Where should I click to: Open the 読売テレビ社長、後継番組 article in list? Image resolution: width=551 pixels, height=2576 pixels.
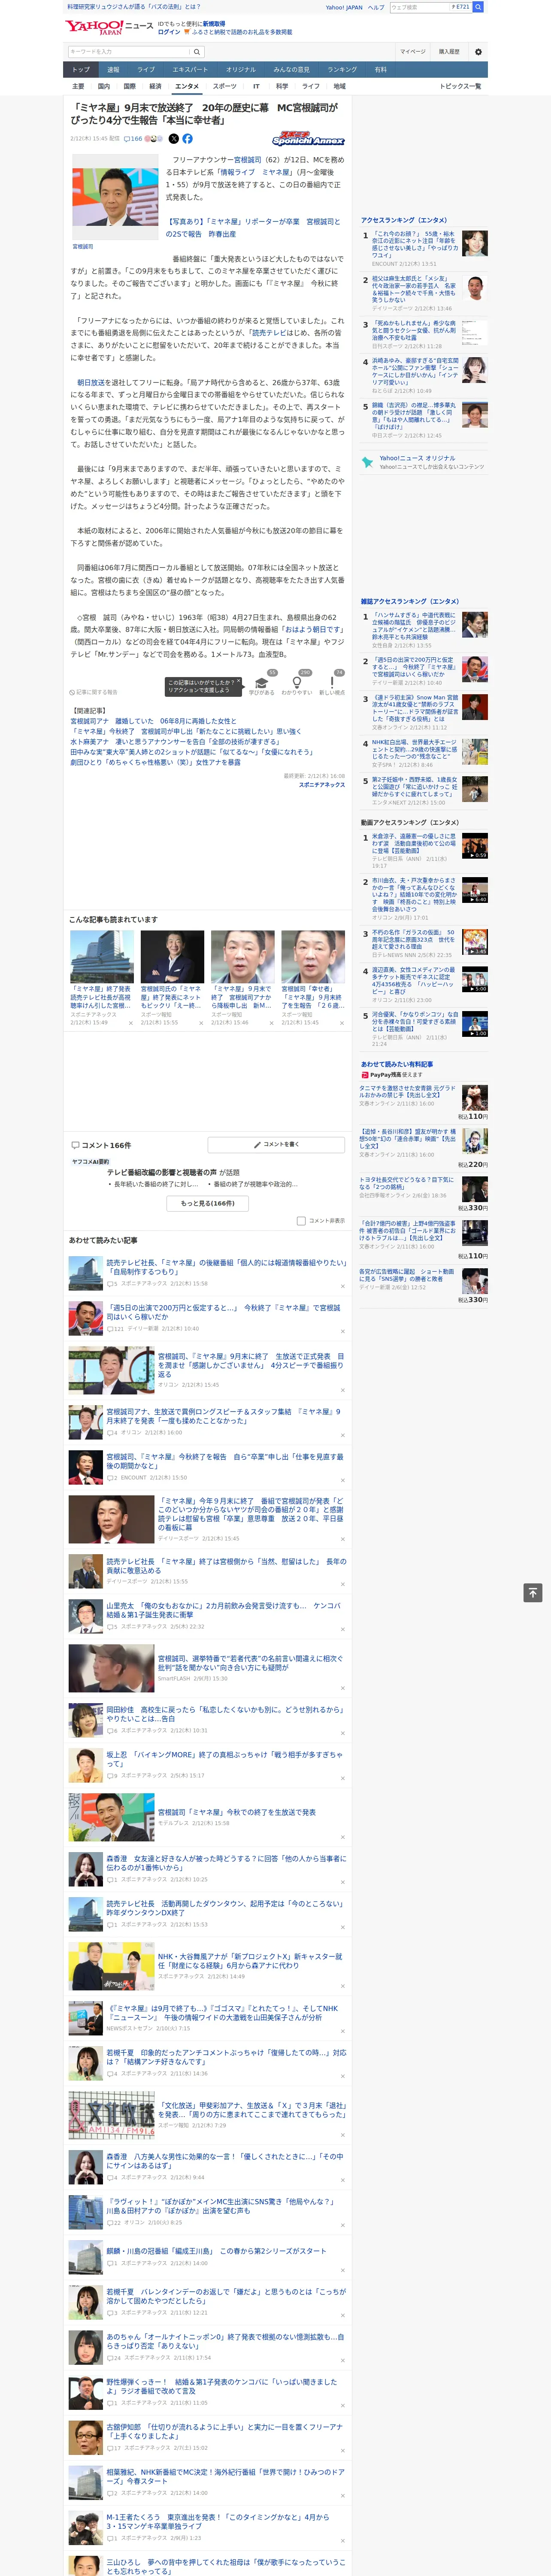[226, 1266]
